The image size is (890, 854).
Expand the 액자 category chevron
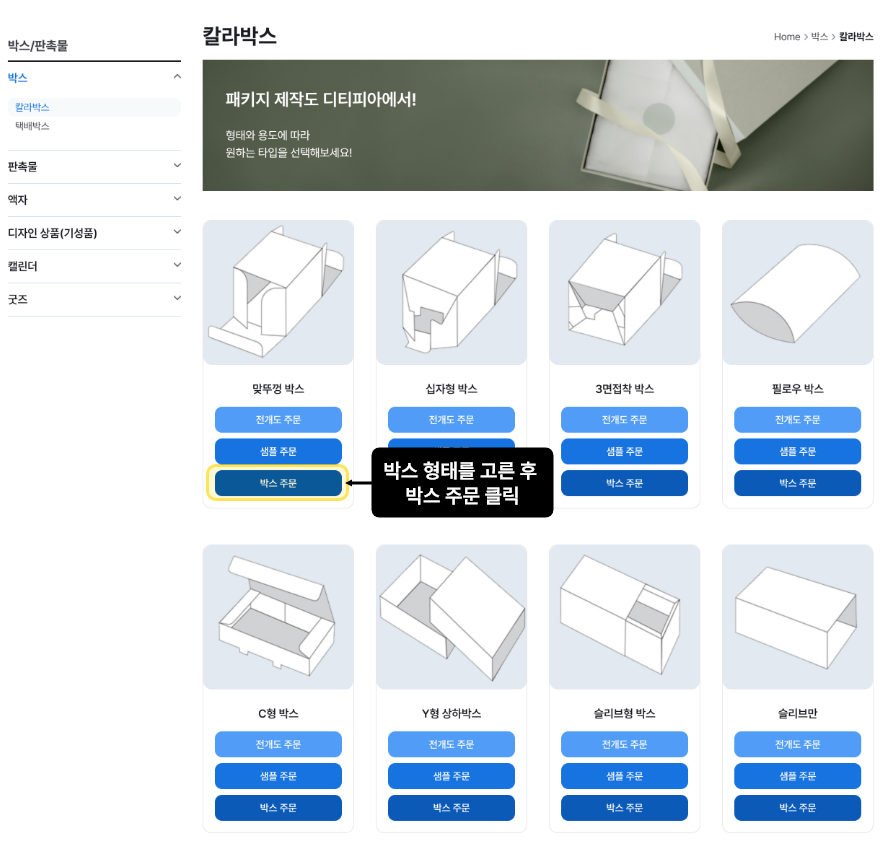pyautogui.click(x=177, y=199)
